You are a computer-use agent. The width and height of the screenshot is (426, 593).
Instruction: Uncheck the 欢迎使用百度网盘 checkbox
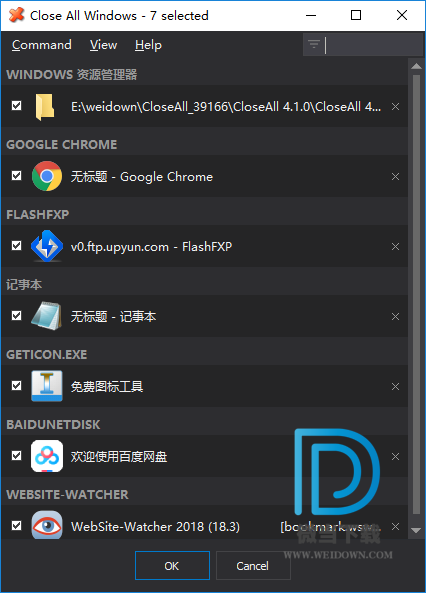tap(17, 455)
